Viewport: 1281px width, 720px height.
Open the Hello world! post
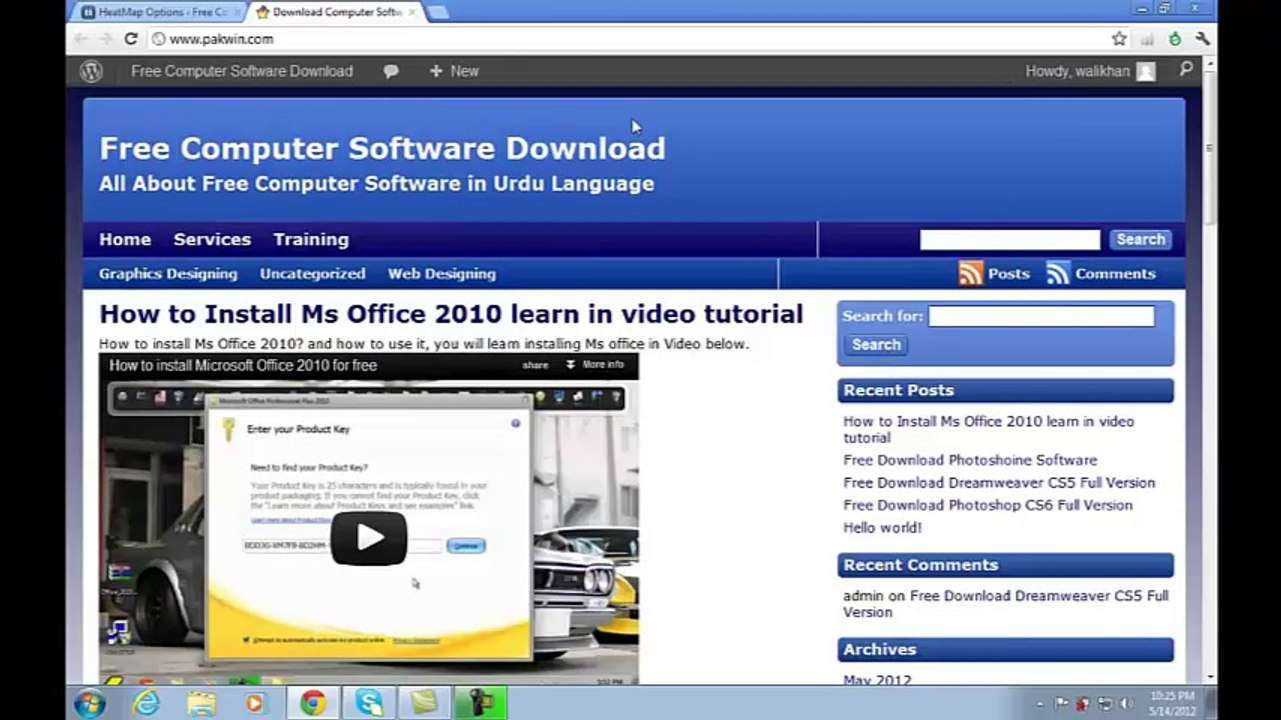tap(882, 527)
